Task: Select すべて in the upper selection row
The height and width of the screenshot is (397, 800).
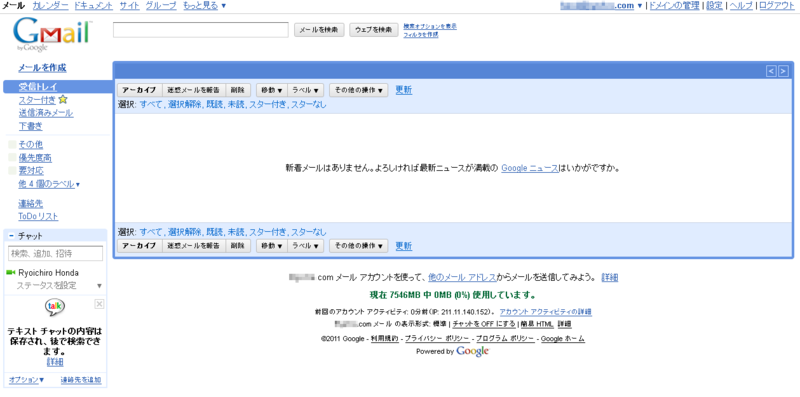Action: coord(151,105)
